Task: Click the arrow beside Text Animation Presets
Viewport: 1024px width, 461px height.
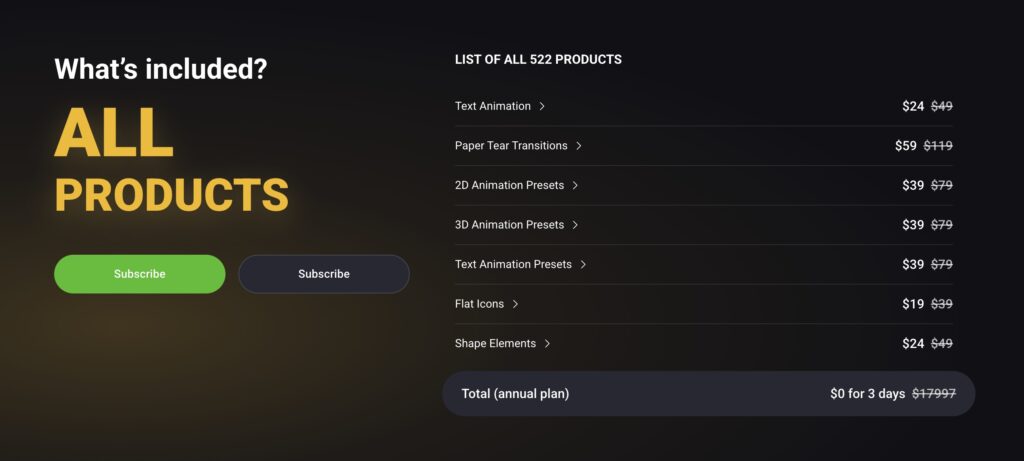Action: point(583,264)
